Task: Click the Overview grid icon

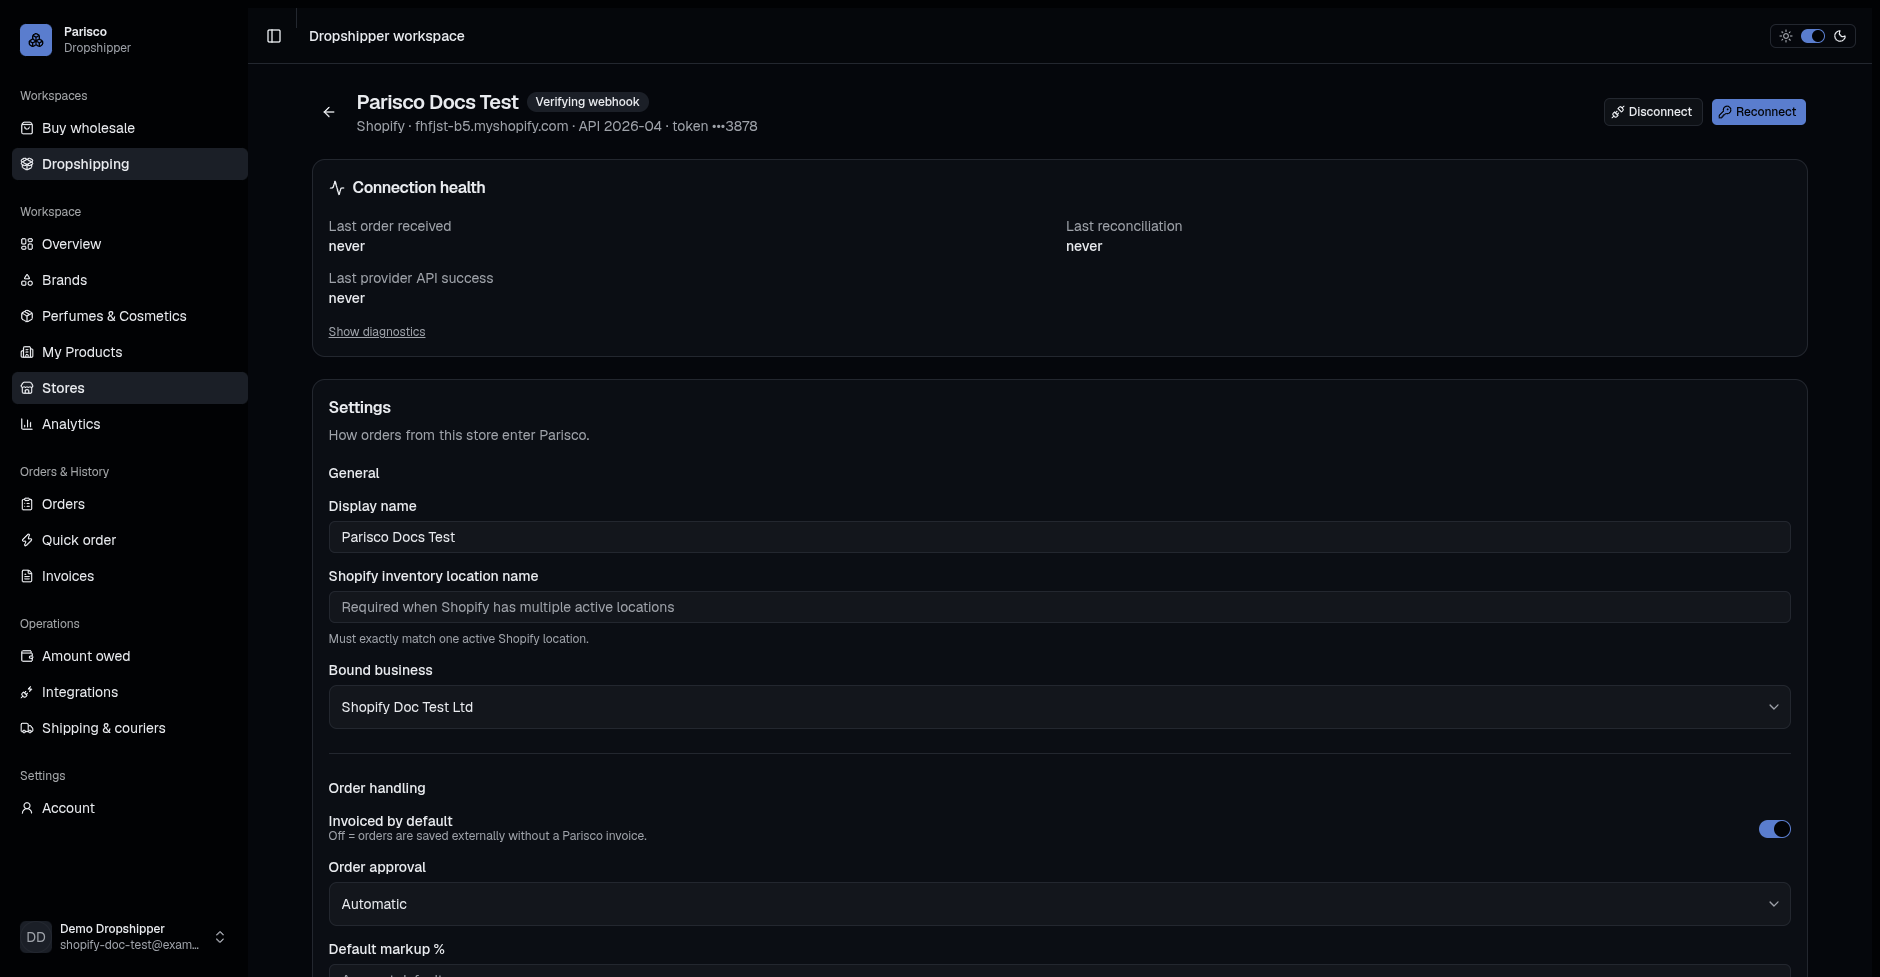Action: tap(27, 244)
